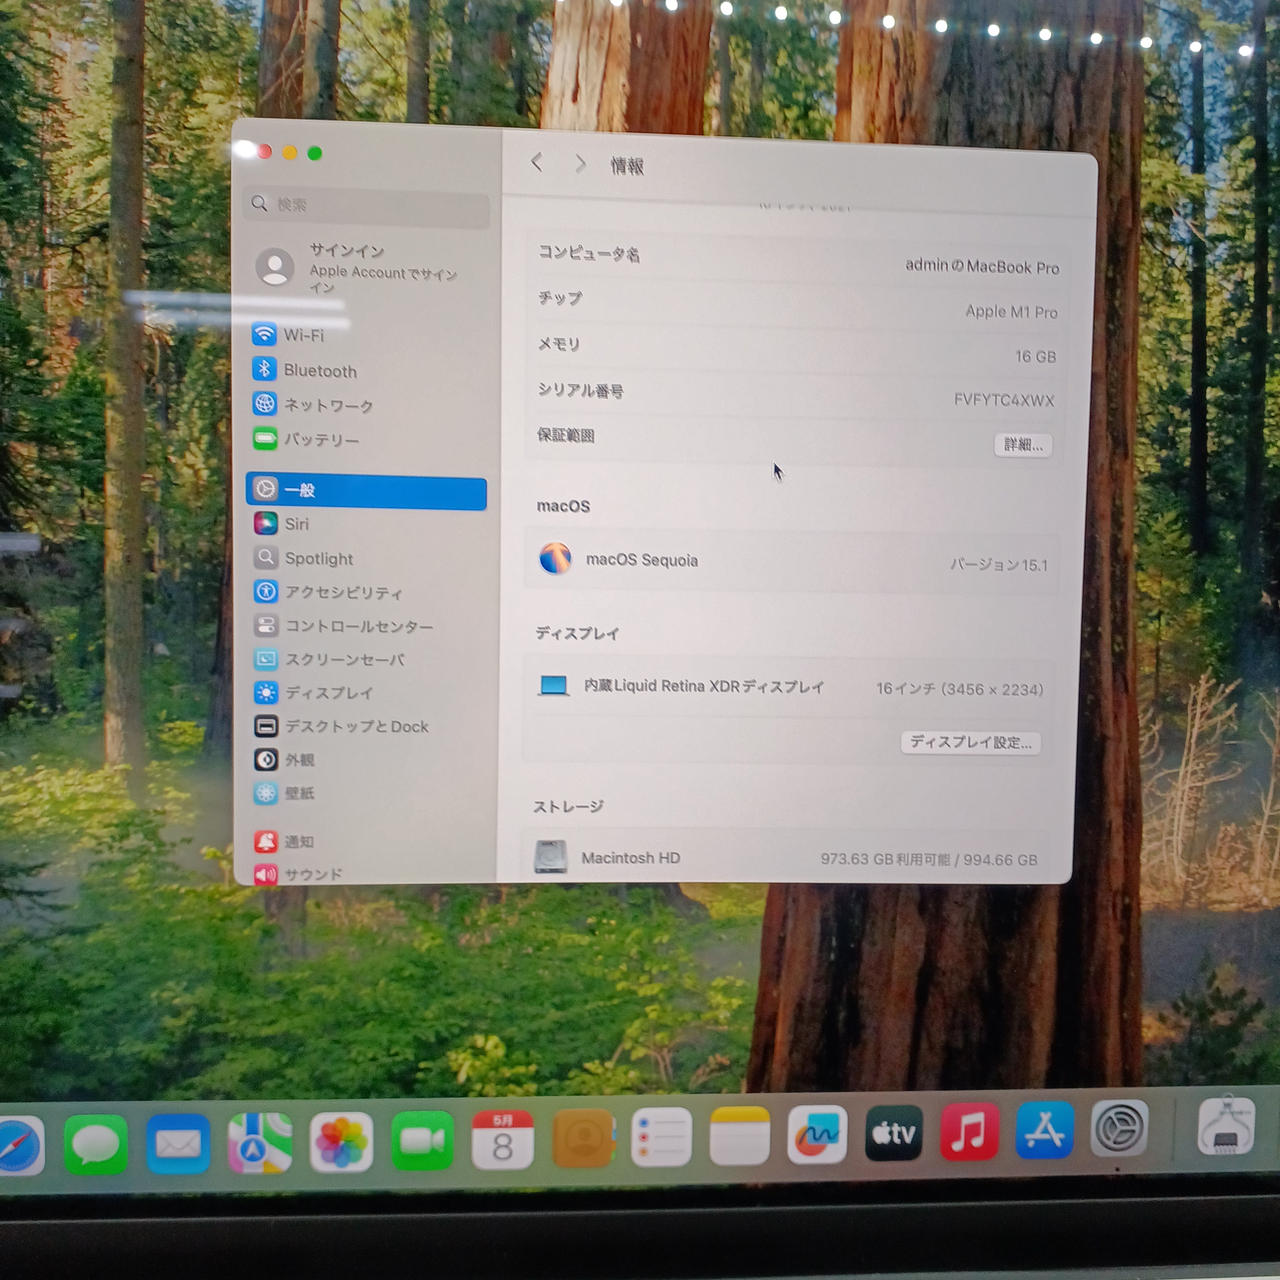Open コントロールセンター settings
Image resolution: width=1280 pixels, height=1280 pixels.
click(x=358, y=626)
